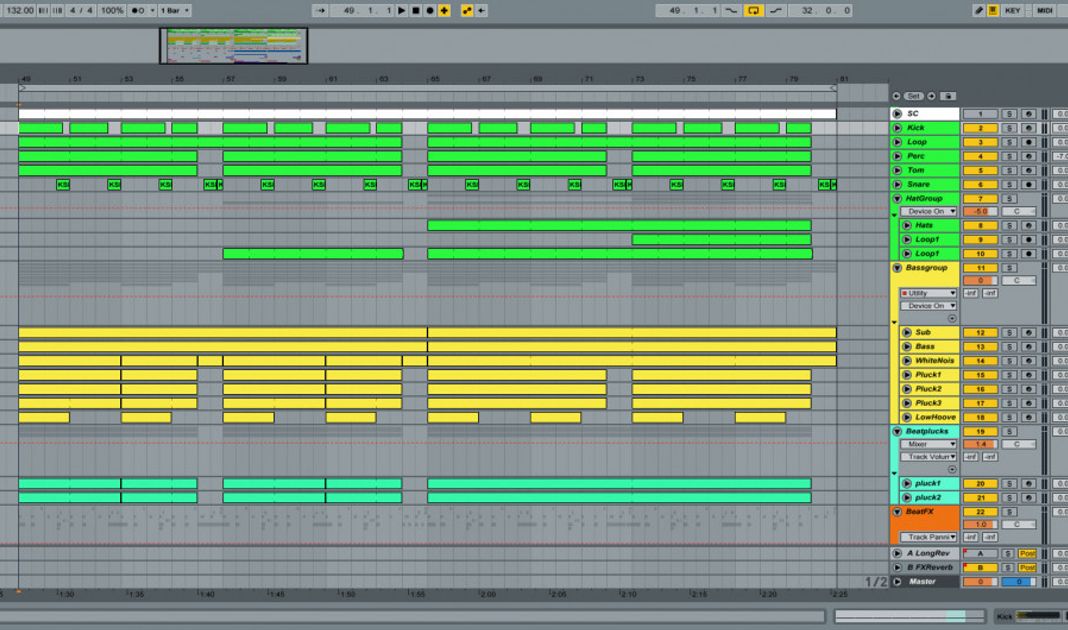Unfold the Snare track

pos(897,184)
